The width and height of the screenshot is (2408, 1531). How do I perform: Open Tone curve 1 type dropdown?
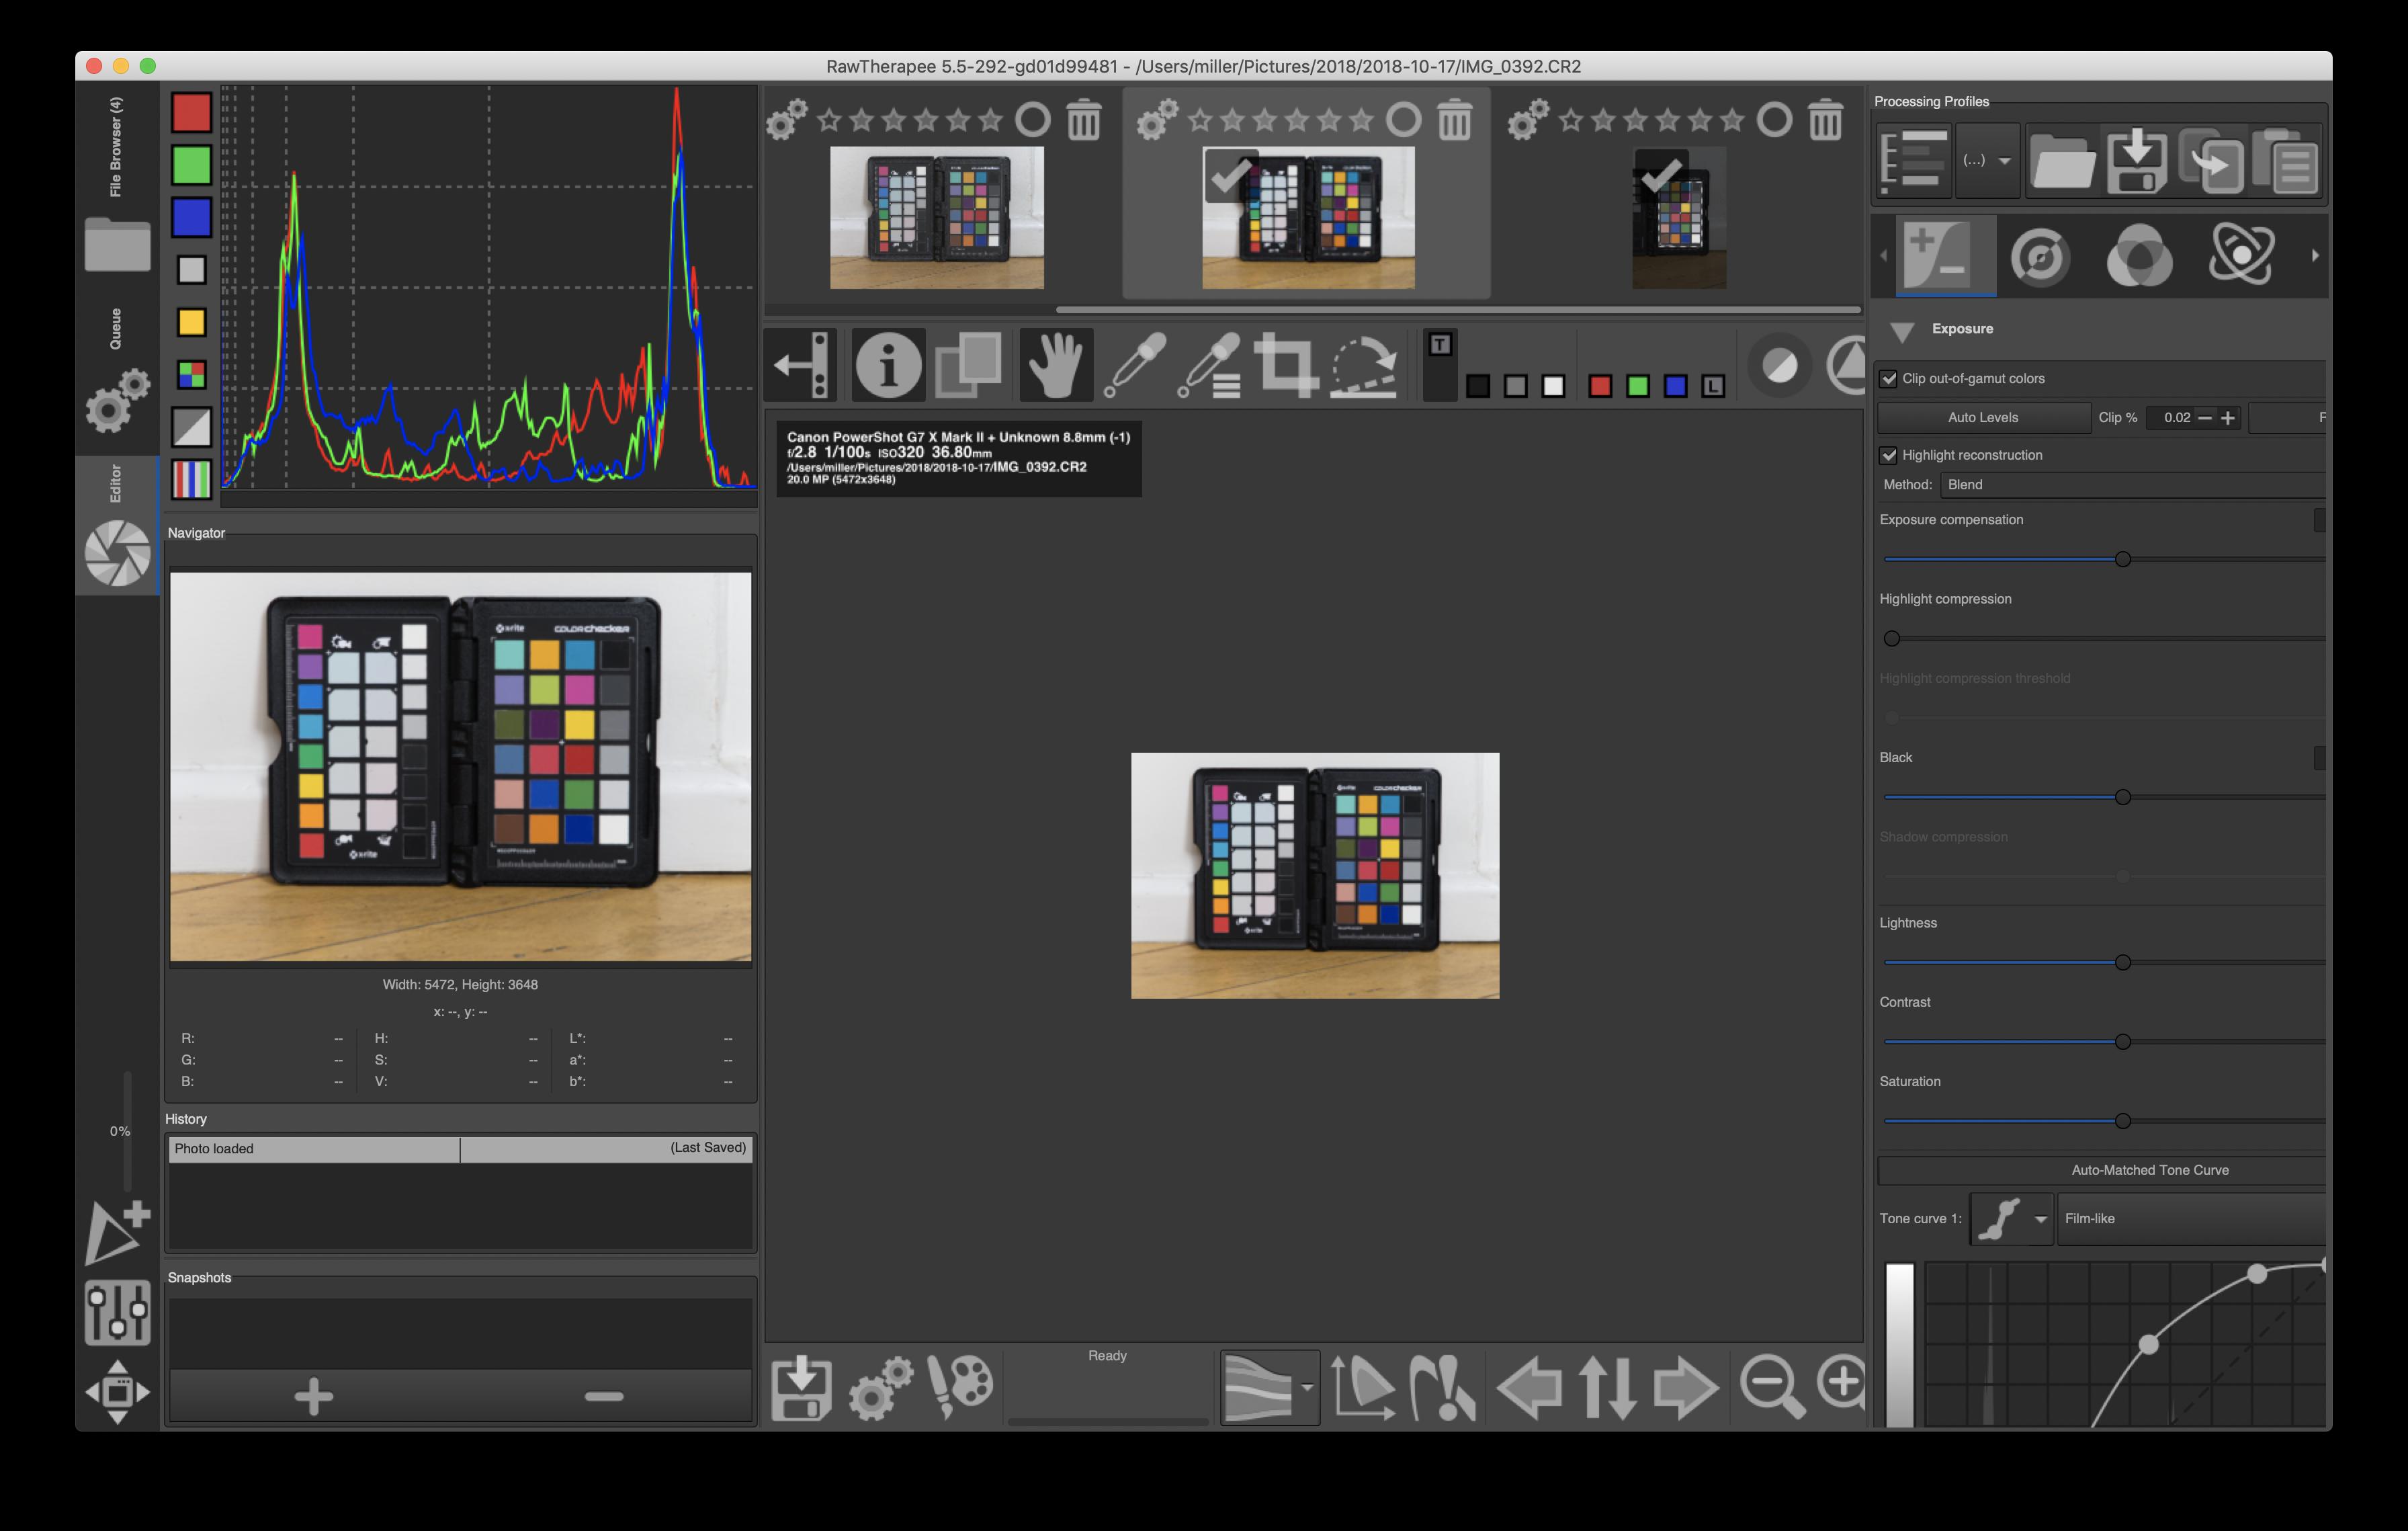click(2012, 1219)
